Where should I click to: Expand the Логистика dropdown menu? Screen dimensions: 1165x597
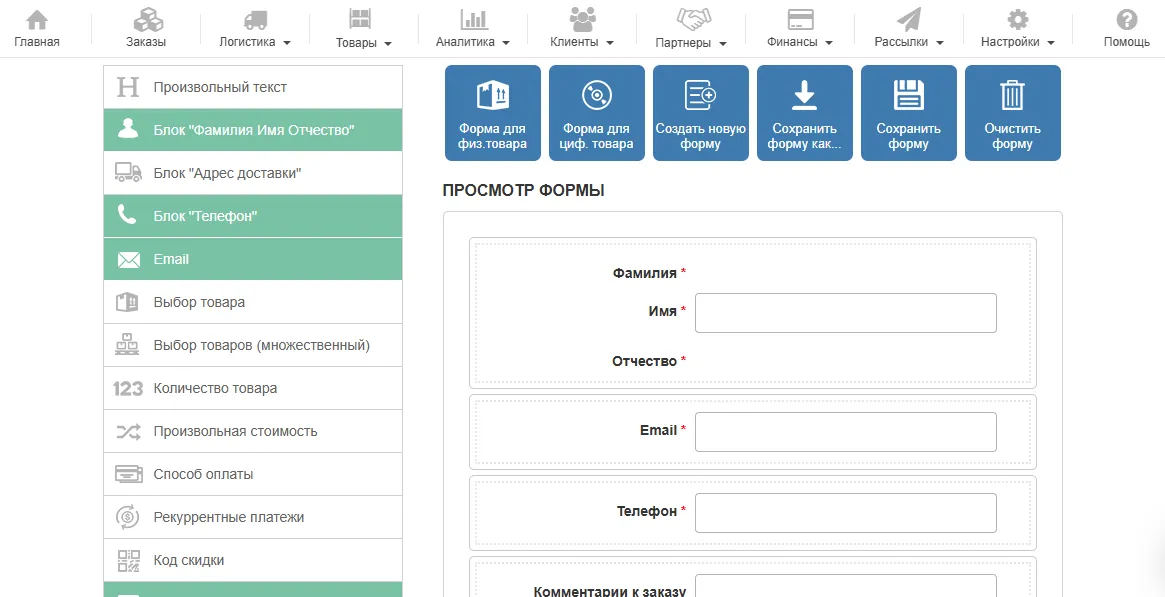(255, 29)
